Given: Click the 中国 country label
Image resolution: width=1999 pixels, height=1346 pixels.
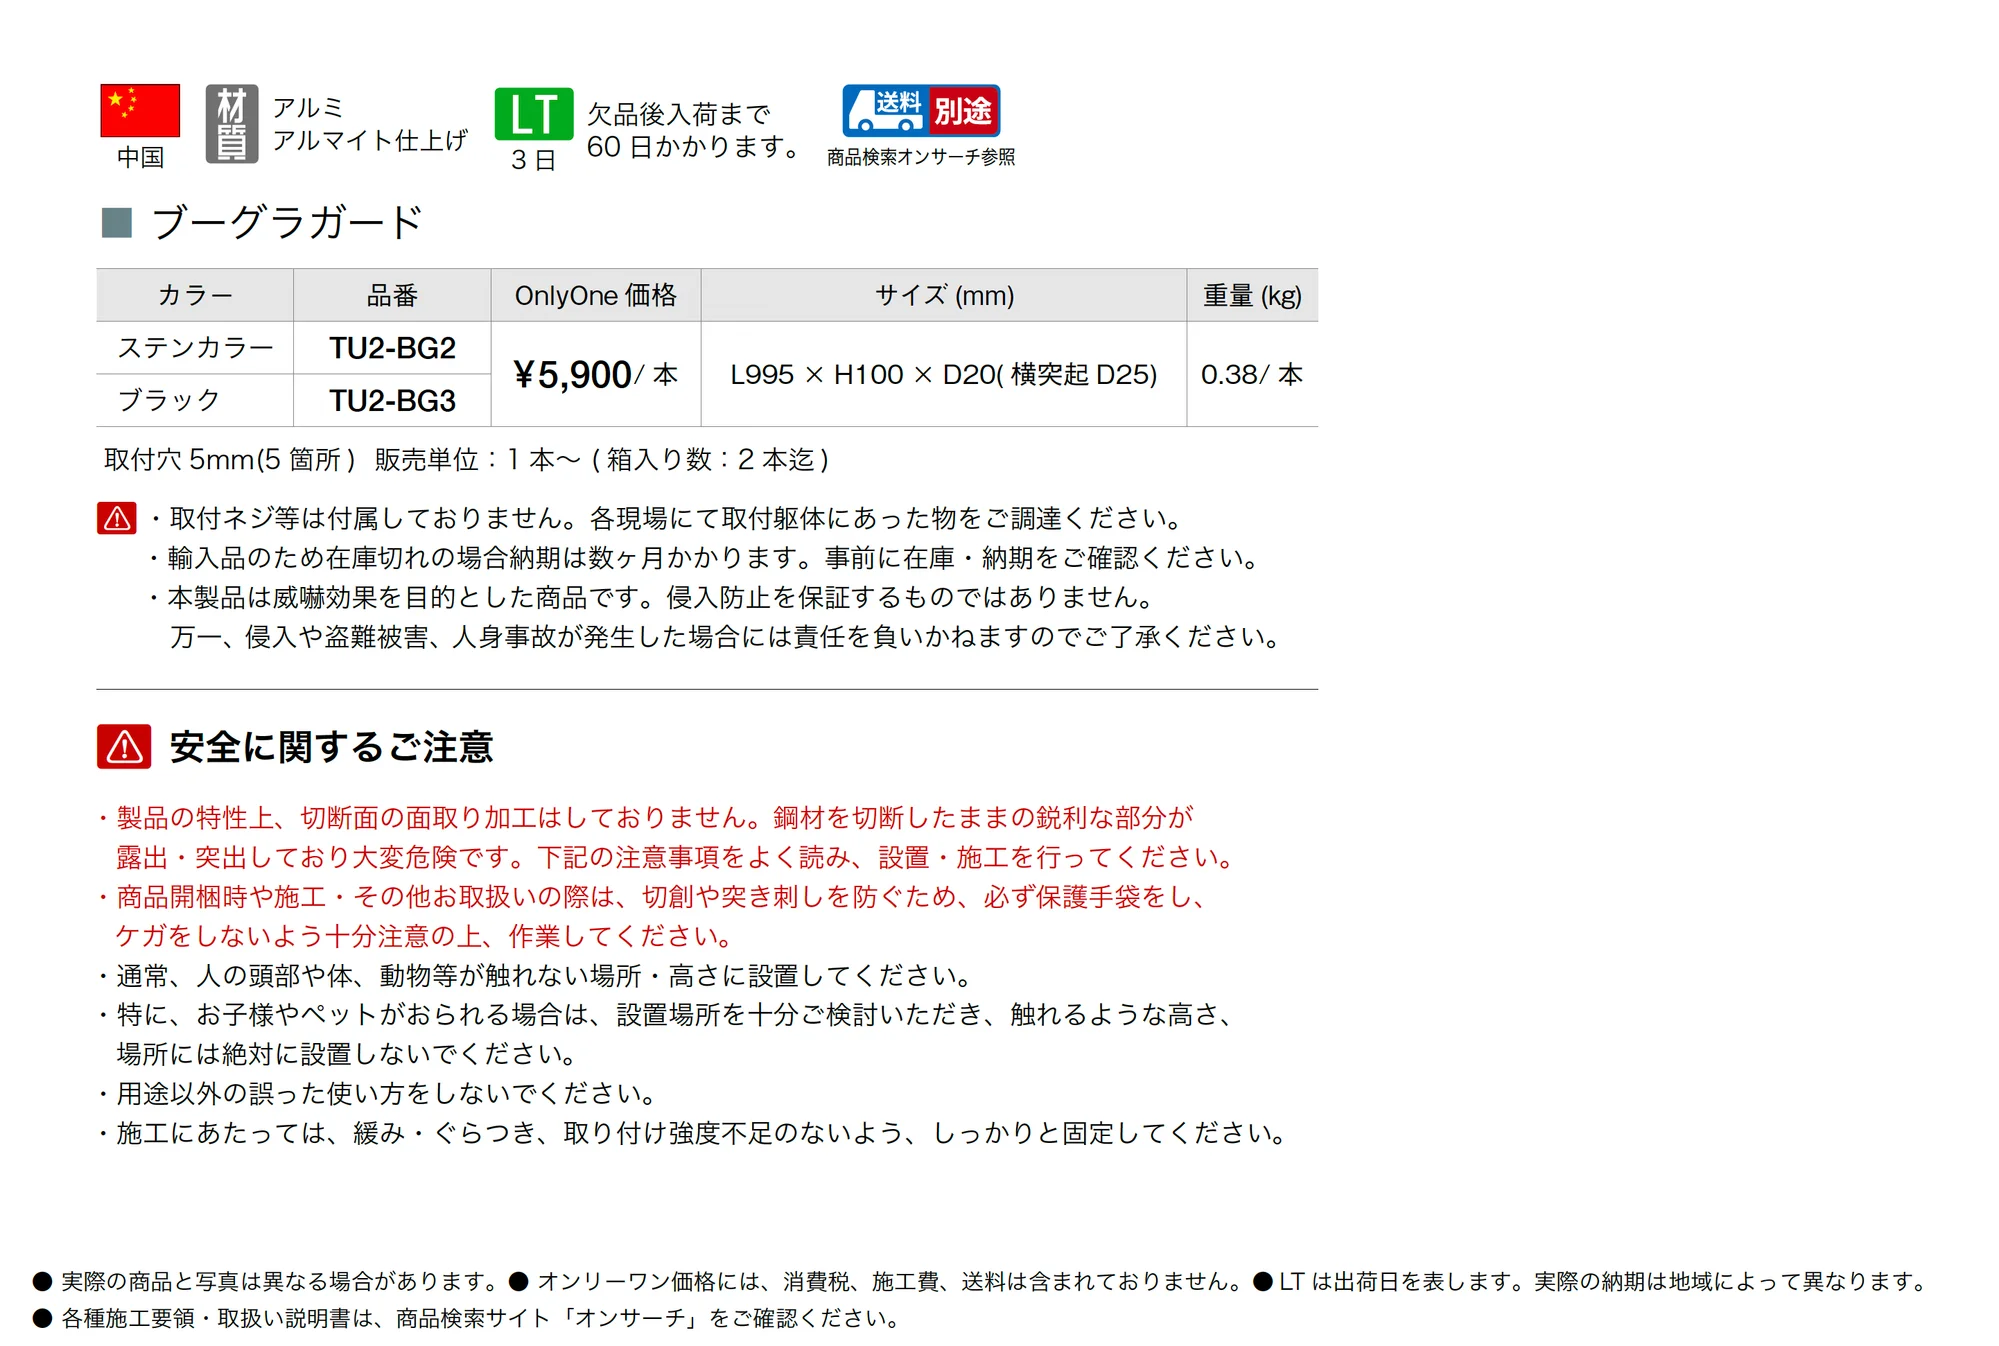Looking at the screenshot, I should [140, 157].
